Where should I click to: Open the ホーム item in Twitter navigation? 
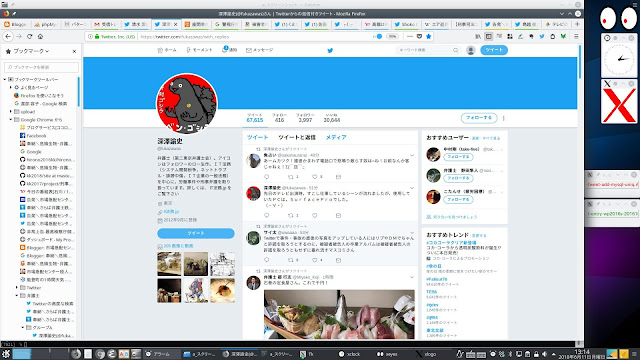pyautogui.click(x=167, y=50)
